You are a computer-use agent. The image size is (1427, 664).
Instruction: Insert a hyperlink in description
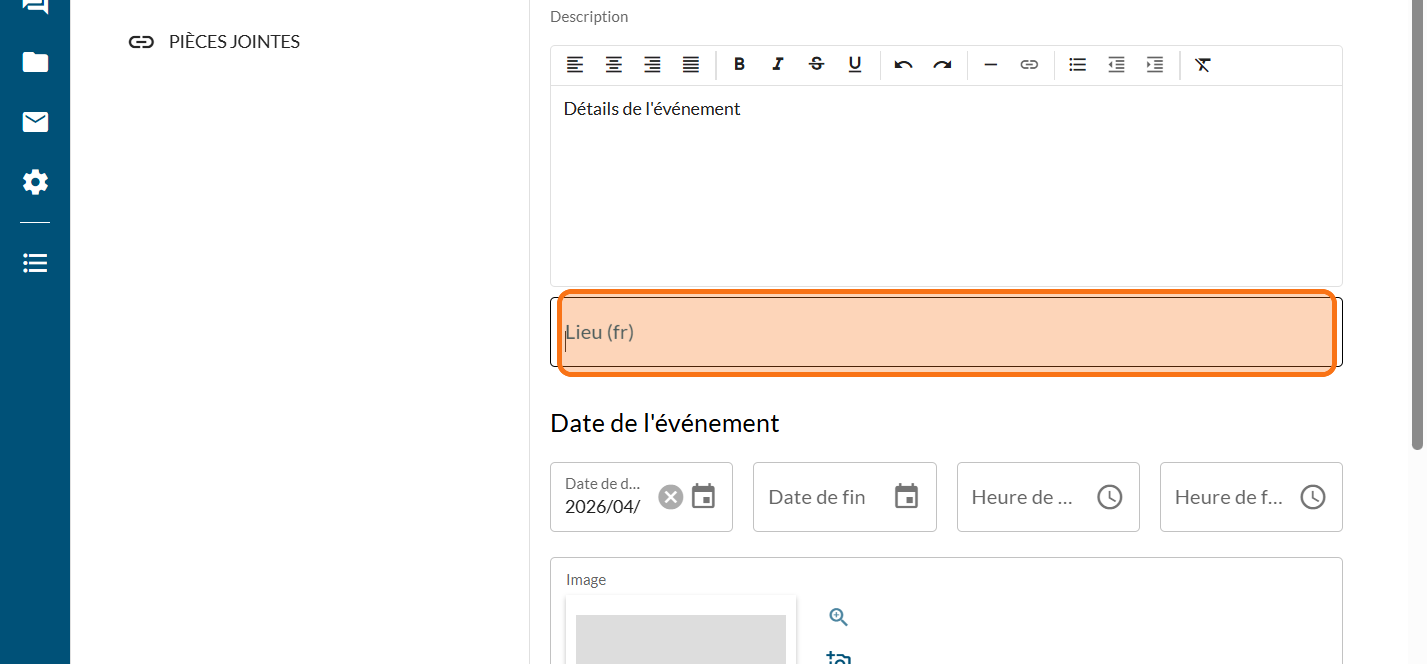coord(1029,65)
